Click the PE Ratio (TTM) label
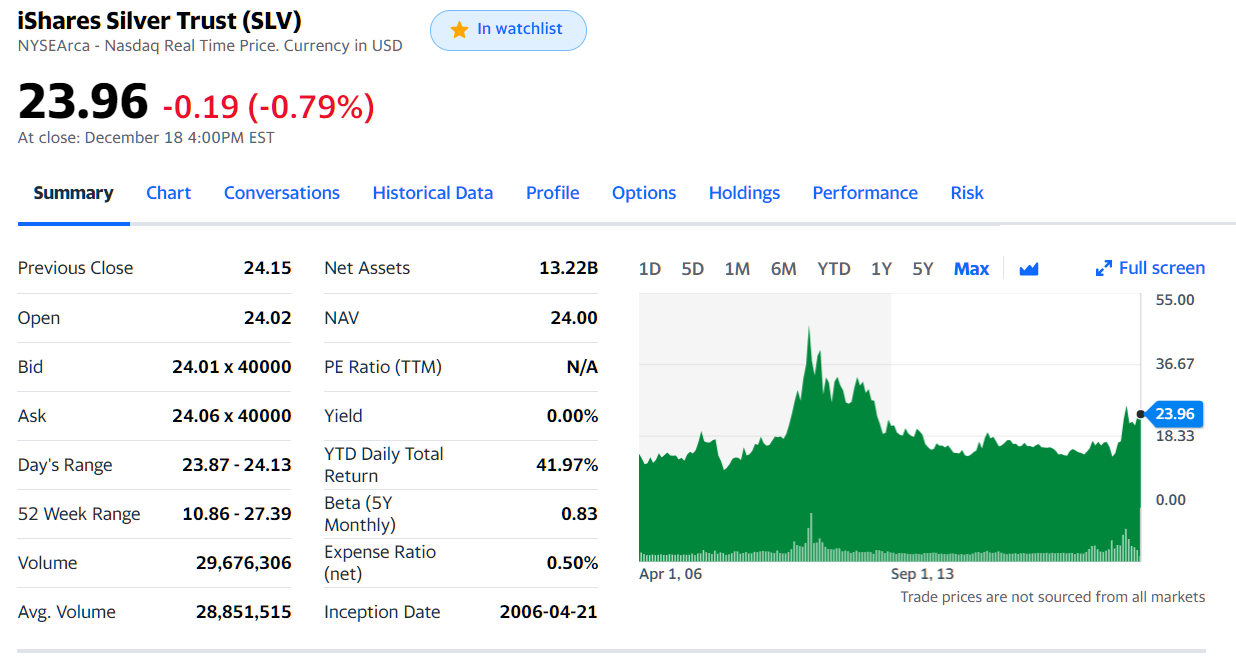Screen dimensions: 1236x660 383,367
